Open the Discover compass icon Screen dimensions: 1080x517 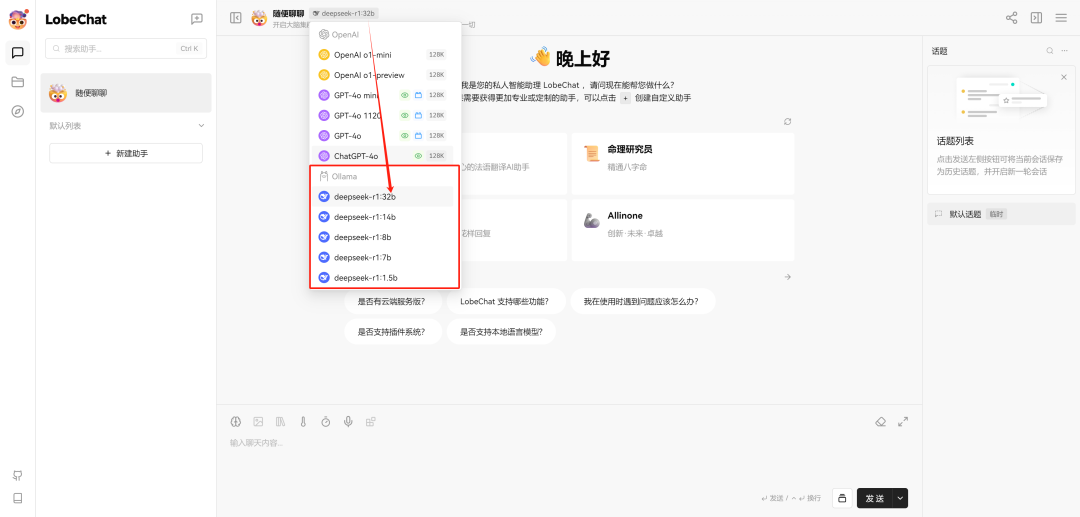coord(18,112)
